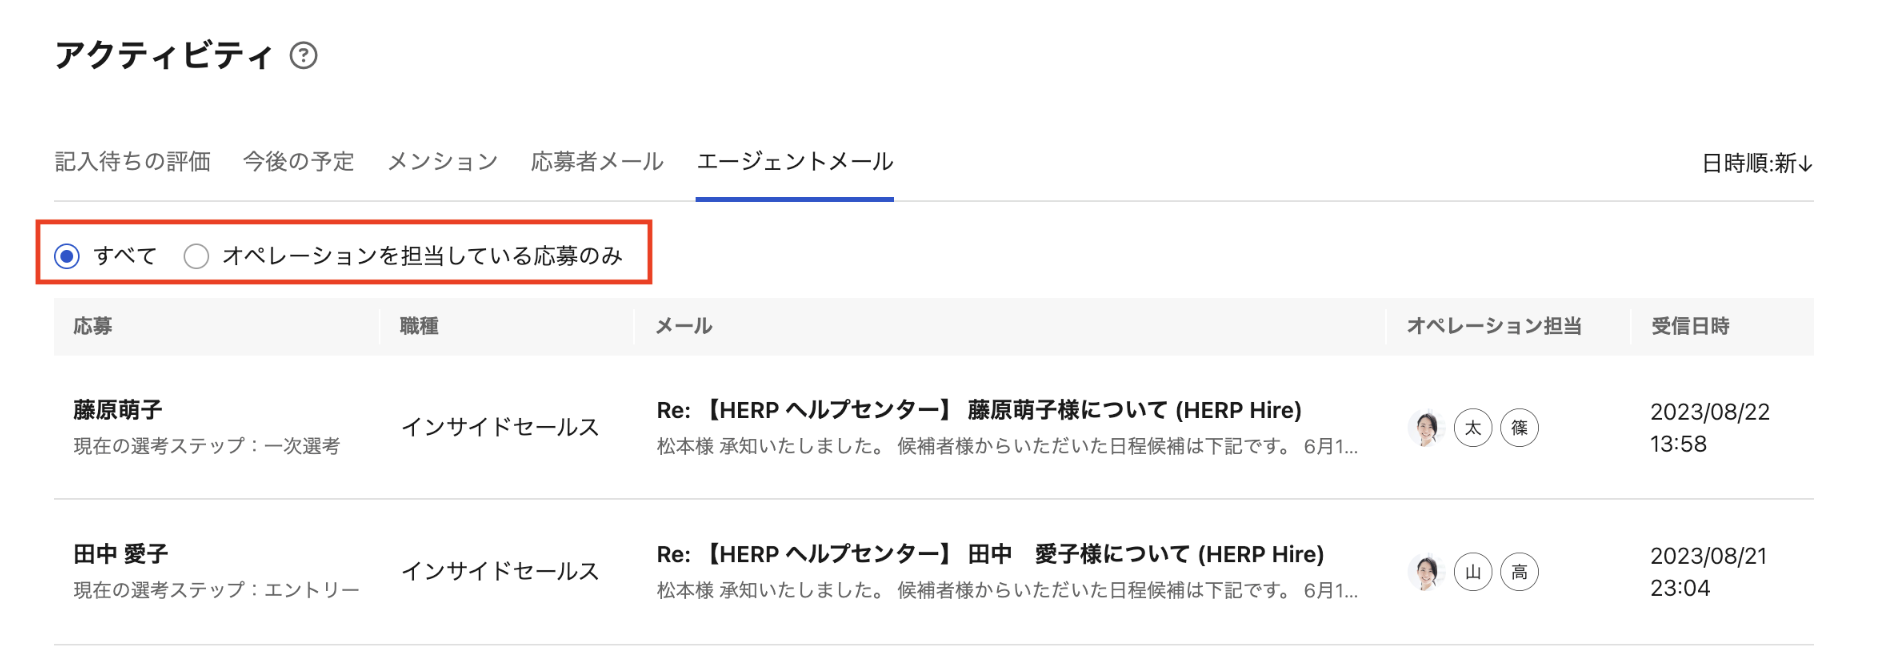Open the 田中 愛子様について email subject

(x=989, y=554)
